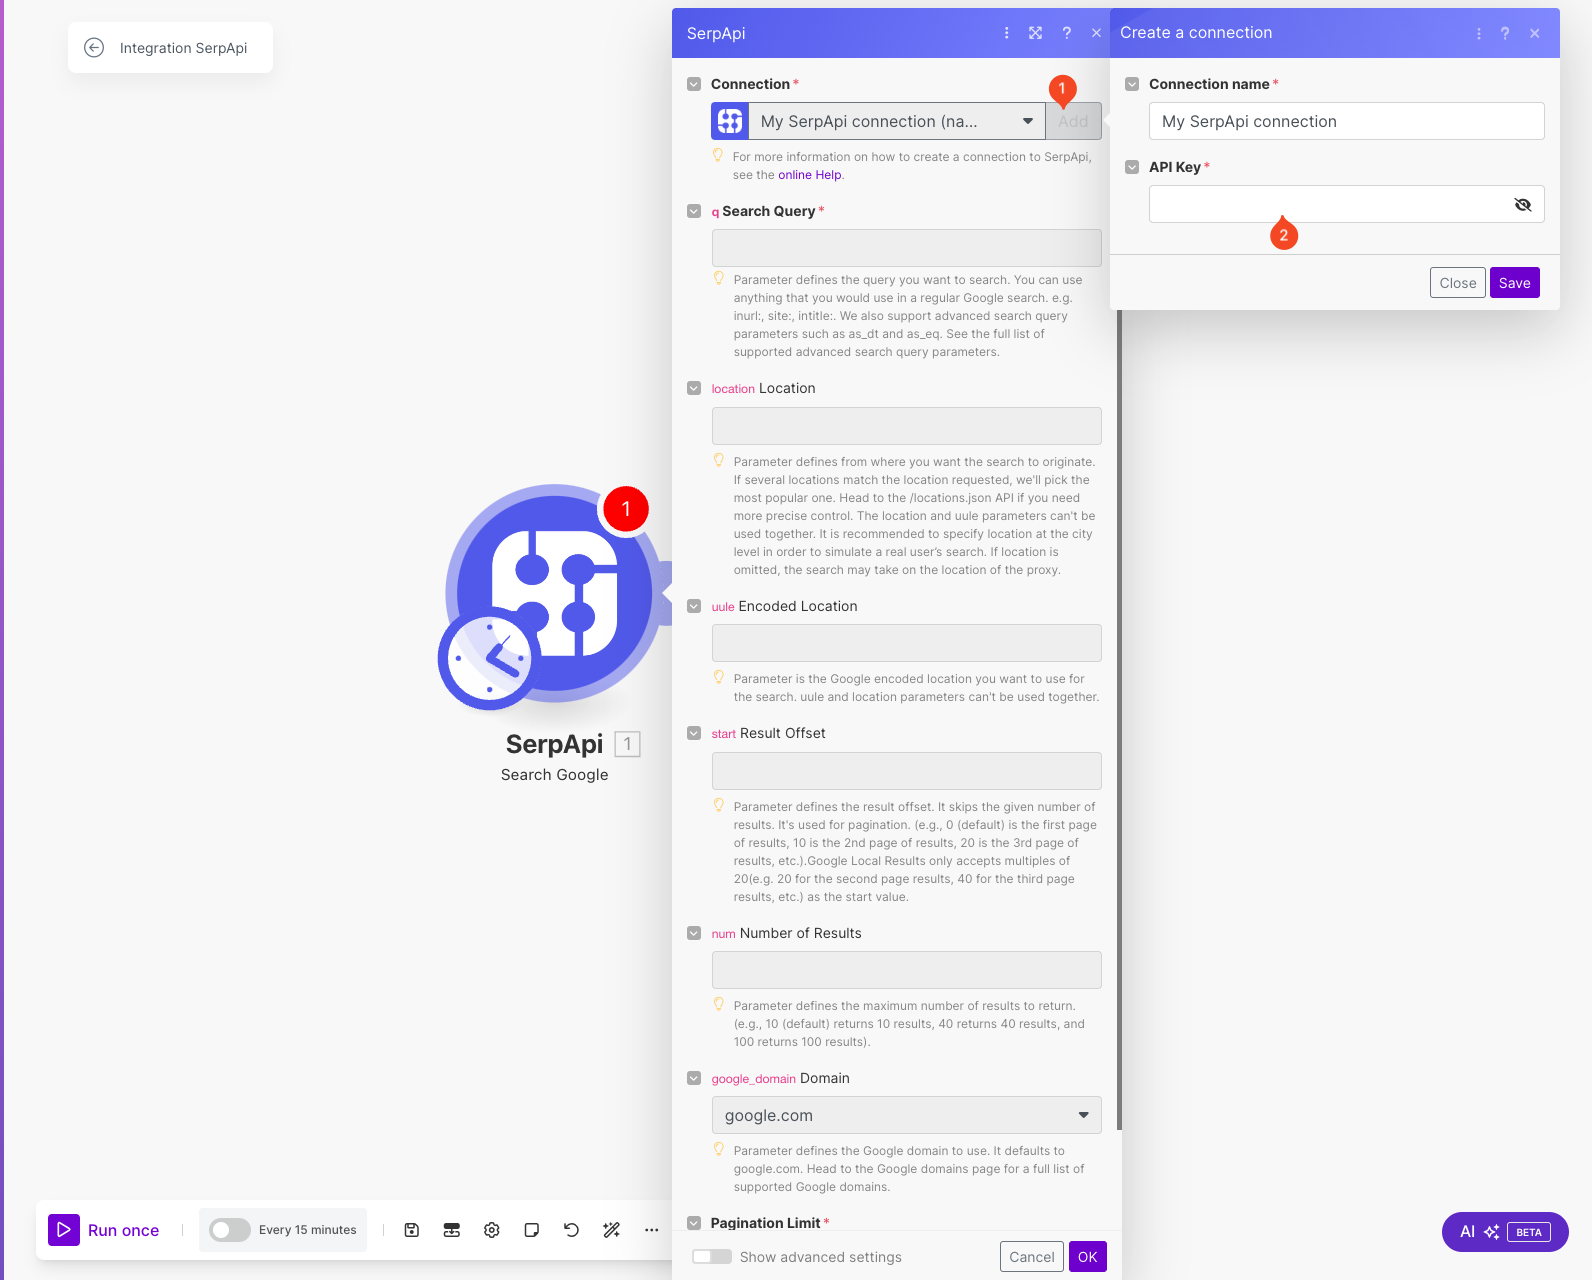Toggle the Encoded Location field checkbox

[x=694, y=606]
